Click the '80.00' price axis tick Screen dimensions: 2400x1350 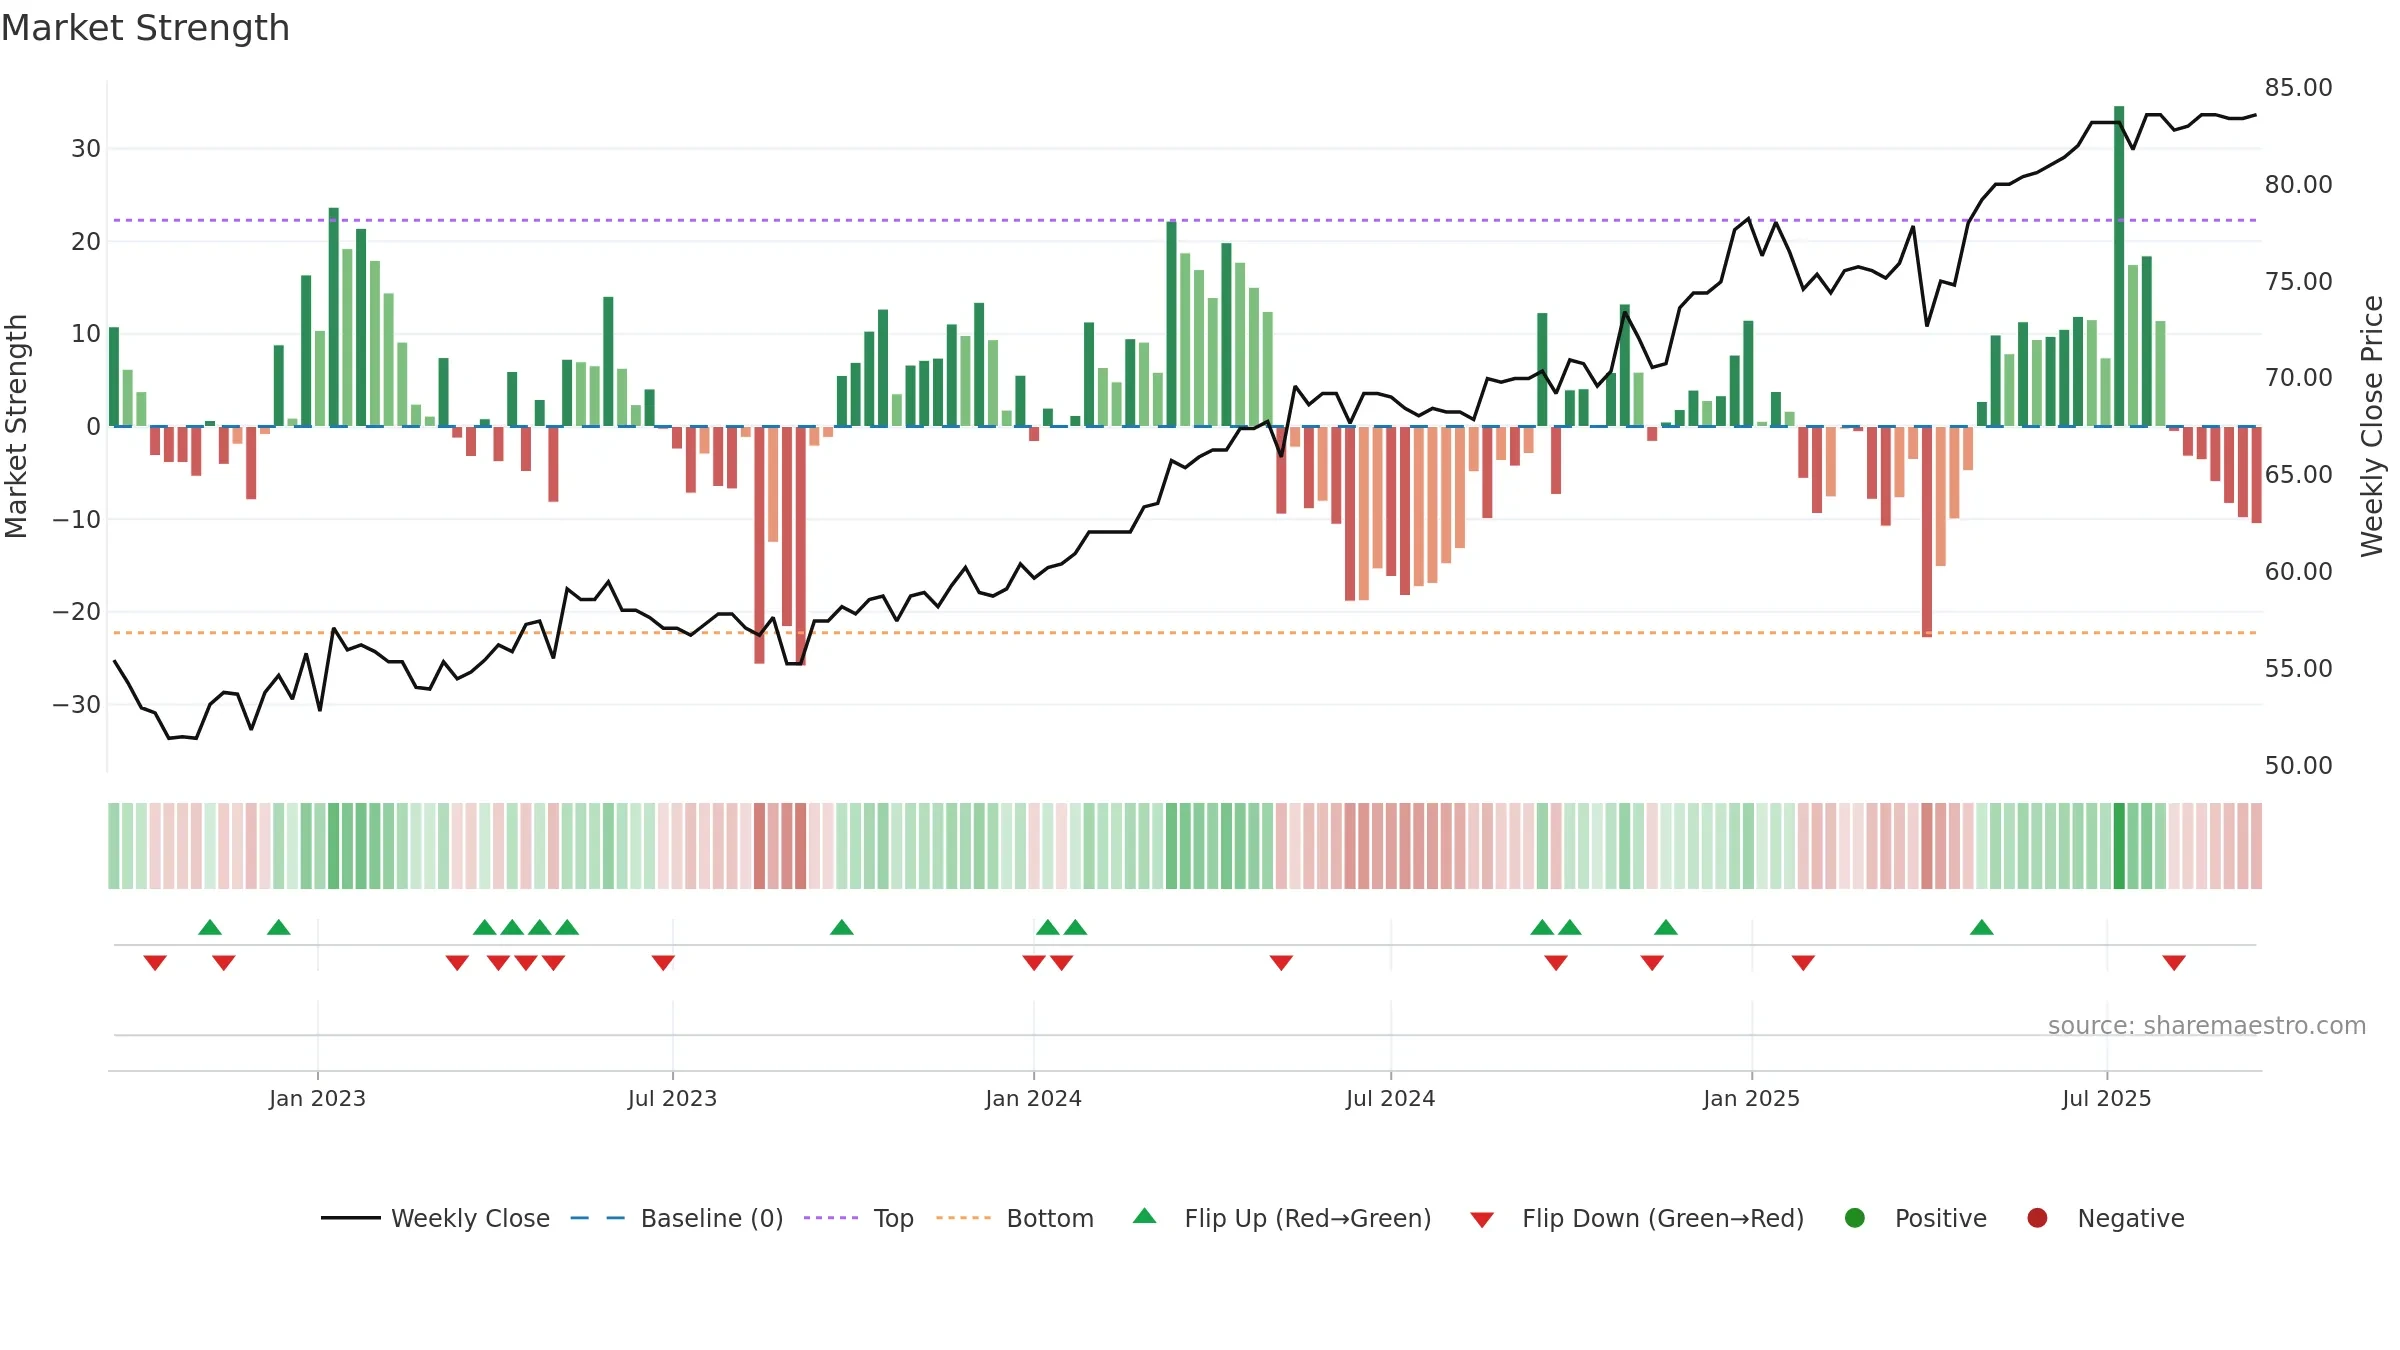pos(2298,185)
